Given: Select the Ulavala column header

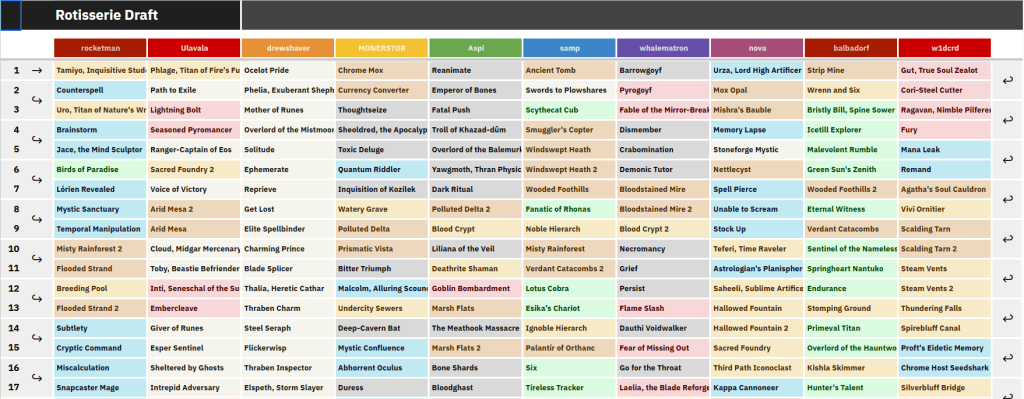Looking at the screenshot, I should coord(195,48).
